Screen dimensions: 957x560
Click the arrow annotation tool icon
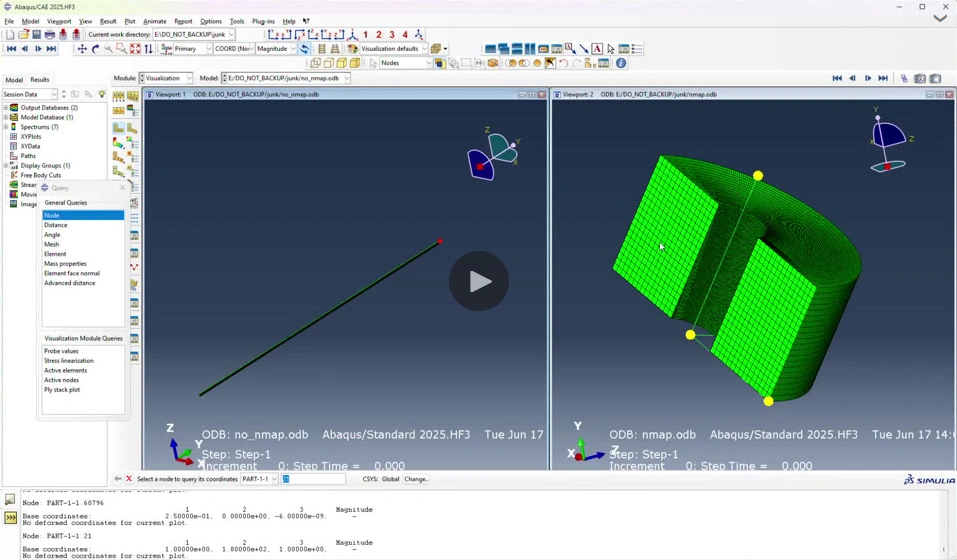(x=583, y=49)
